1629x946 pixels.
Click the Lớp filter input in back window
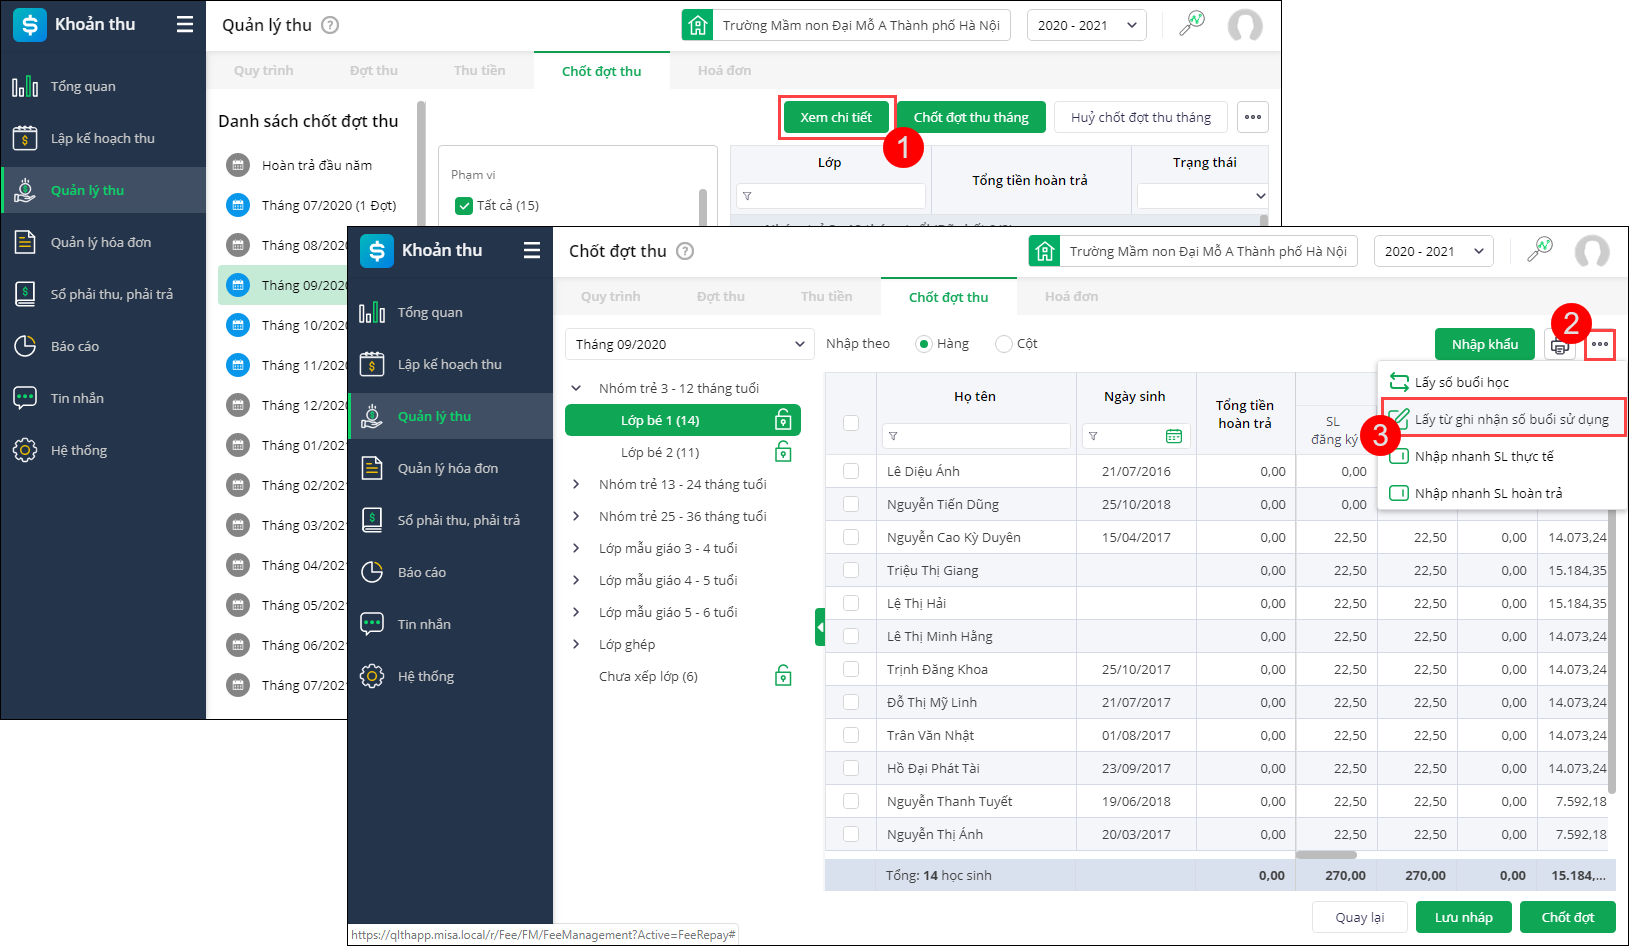click(x=831, y=196)
